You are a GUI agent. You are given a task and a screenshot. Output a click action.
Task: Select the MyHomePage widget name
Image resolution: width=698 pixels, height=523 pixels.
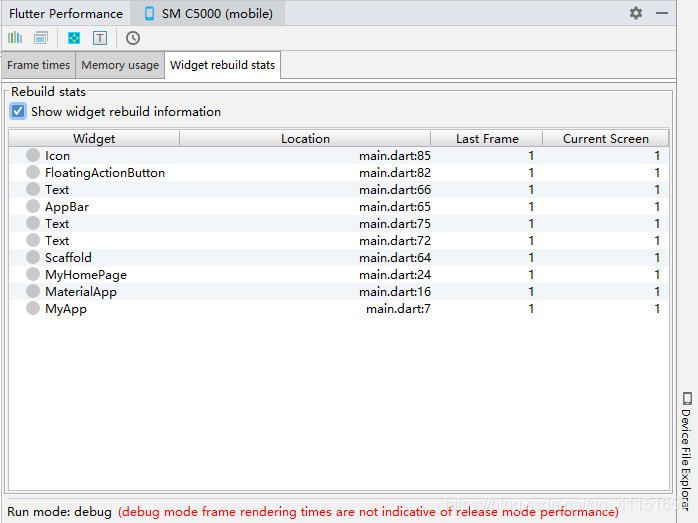[x=86, y=275]
